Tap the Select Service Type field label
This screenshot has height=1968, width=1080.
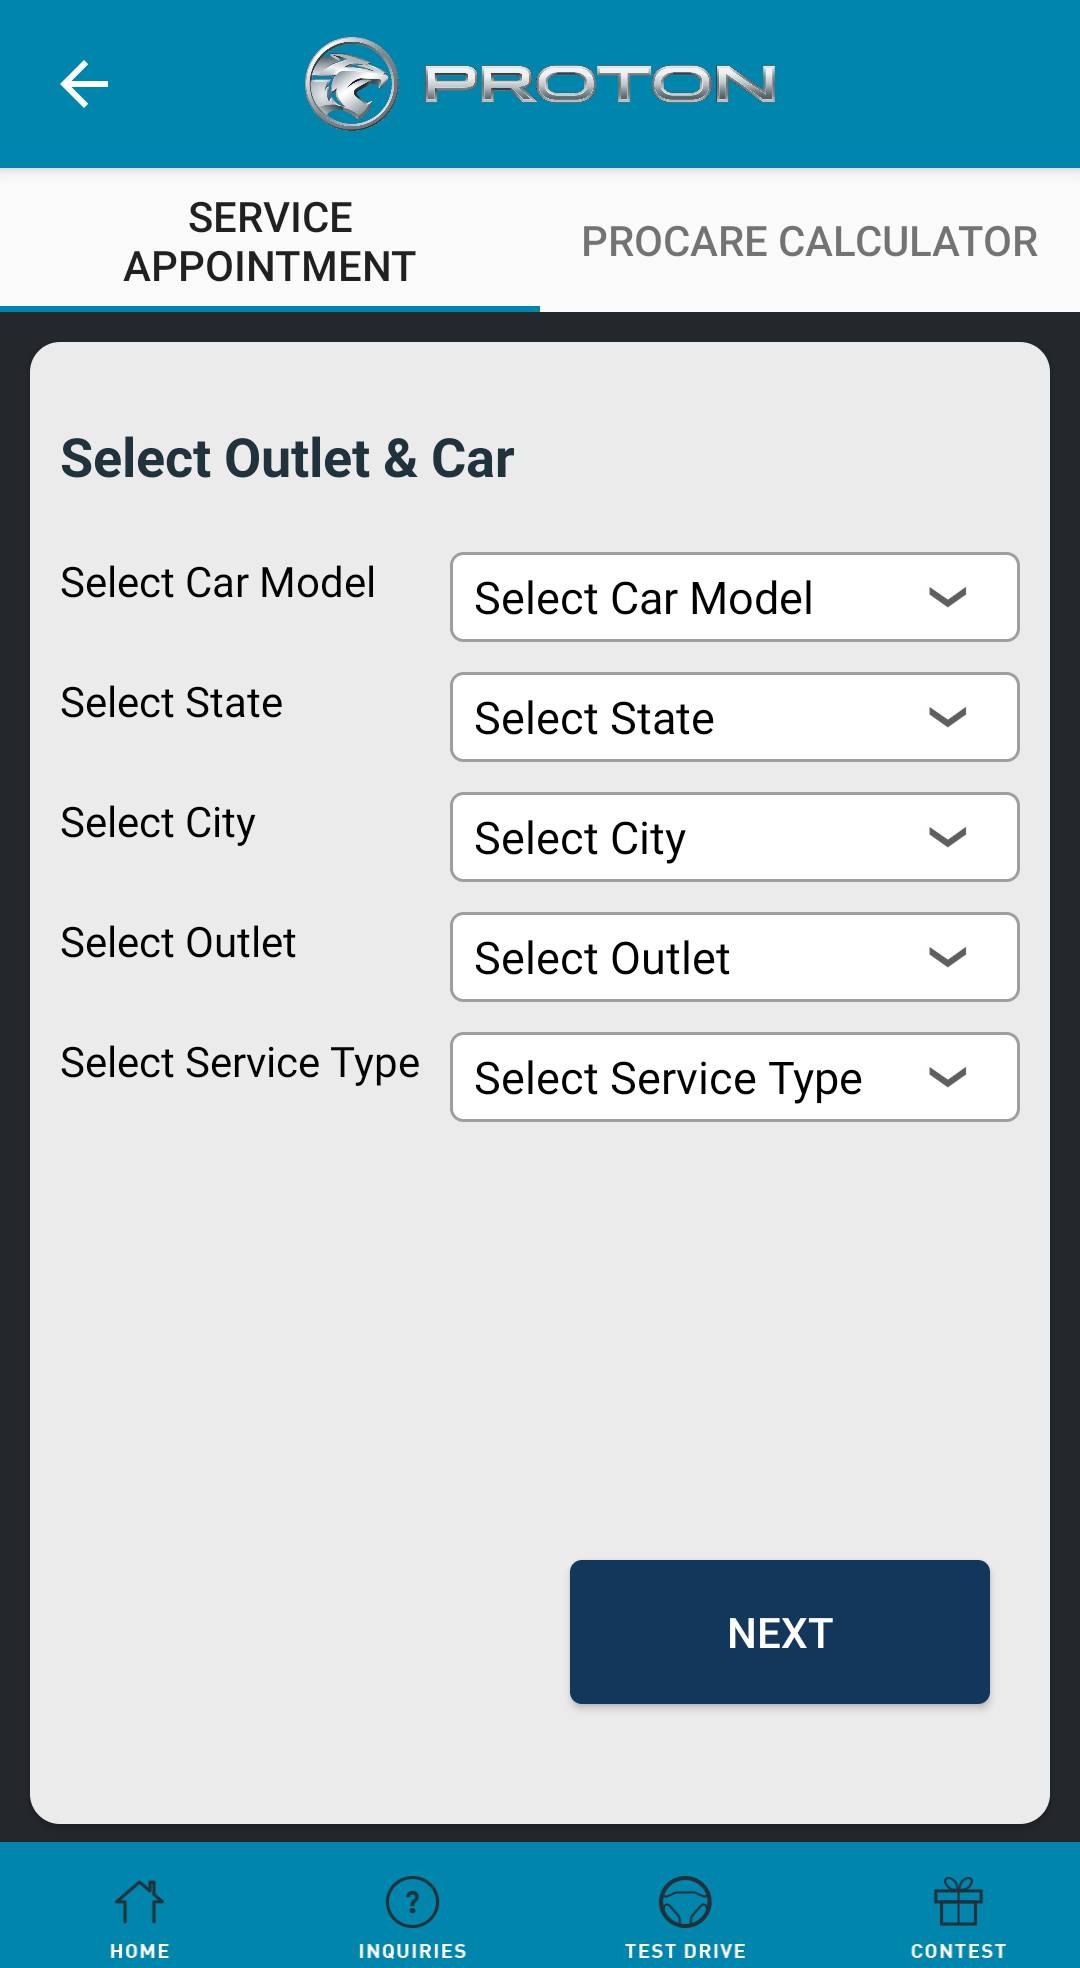pos(240,1063)
